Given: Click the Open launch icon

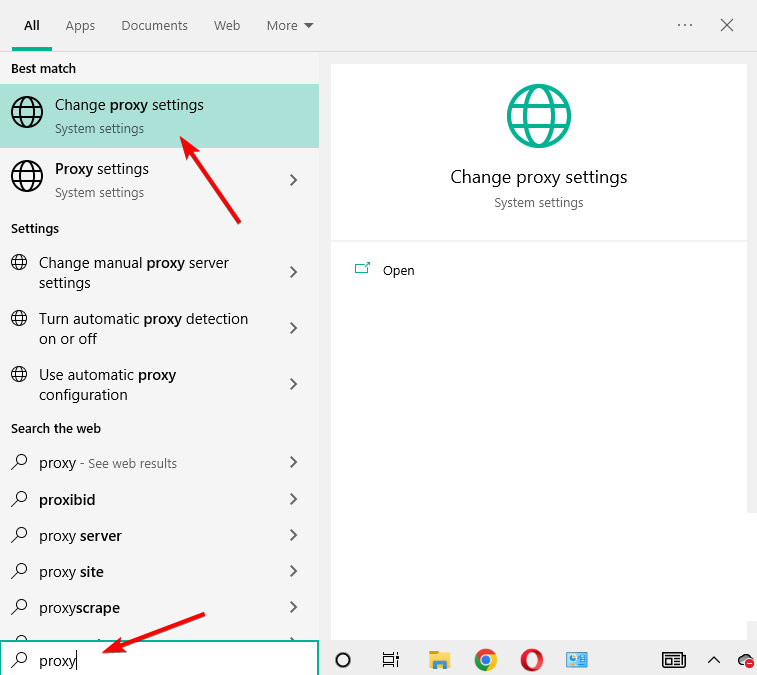Looking at the screenshot, I should click(x=362, y=268).
